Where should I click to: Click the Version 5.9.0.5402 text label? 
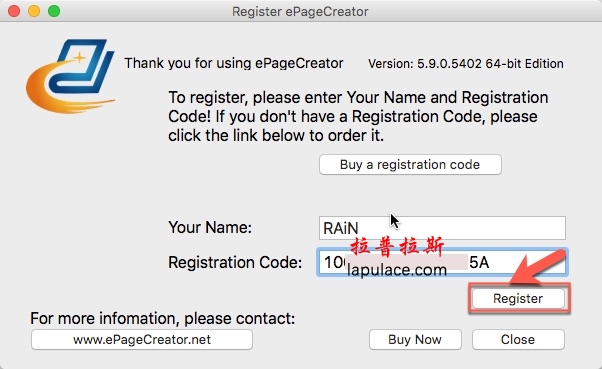(466, 64)
